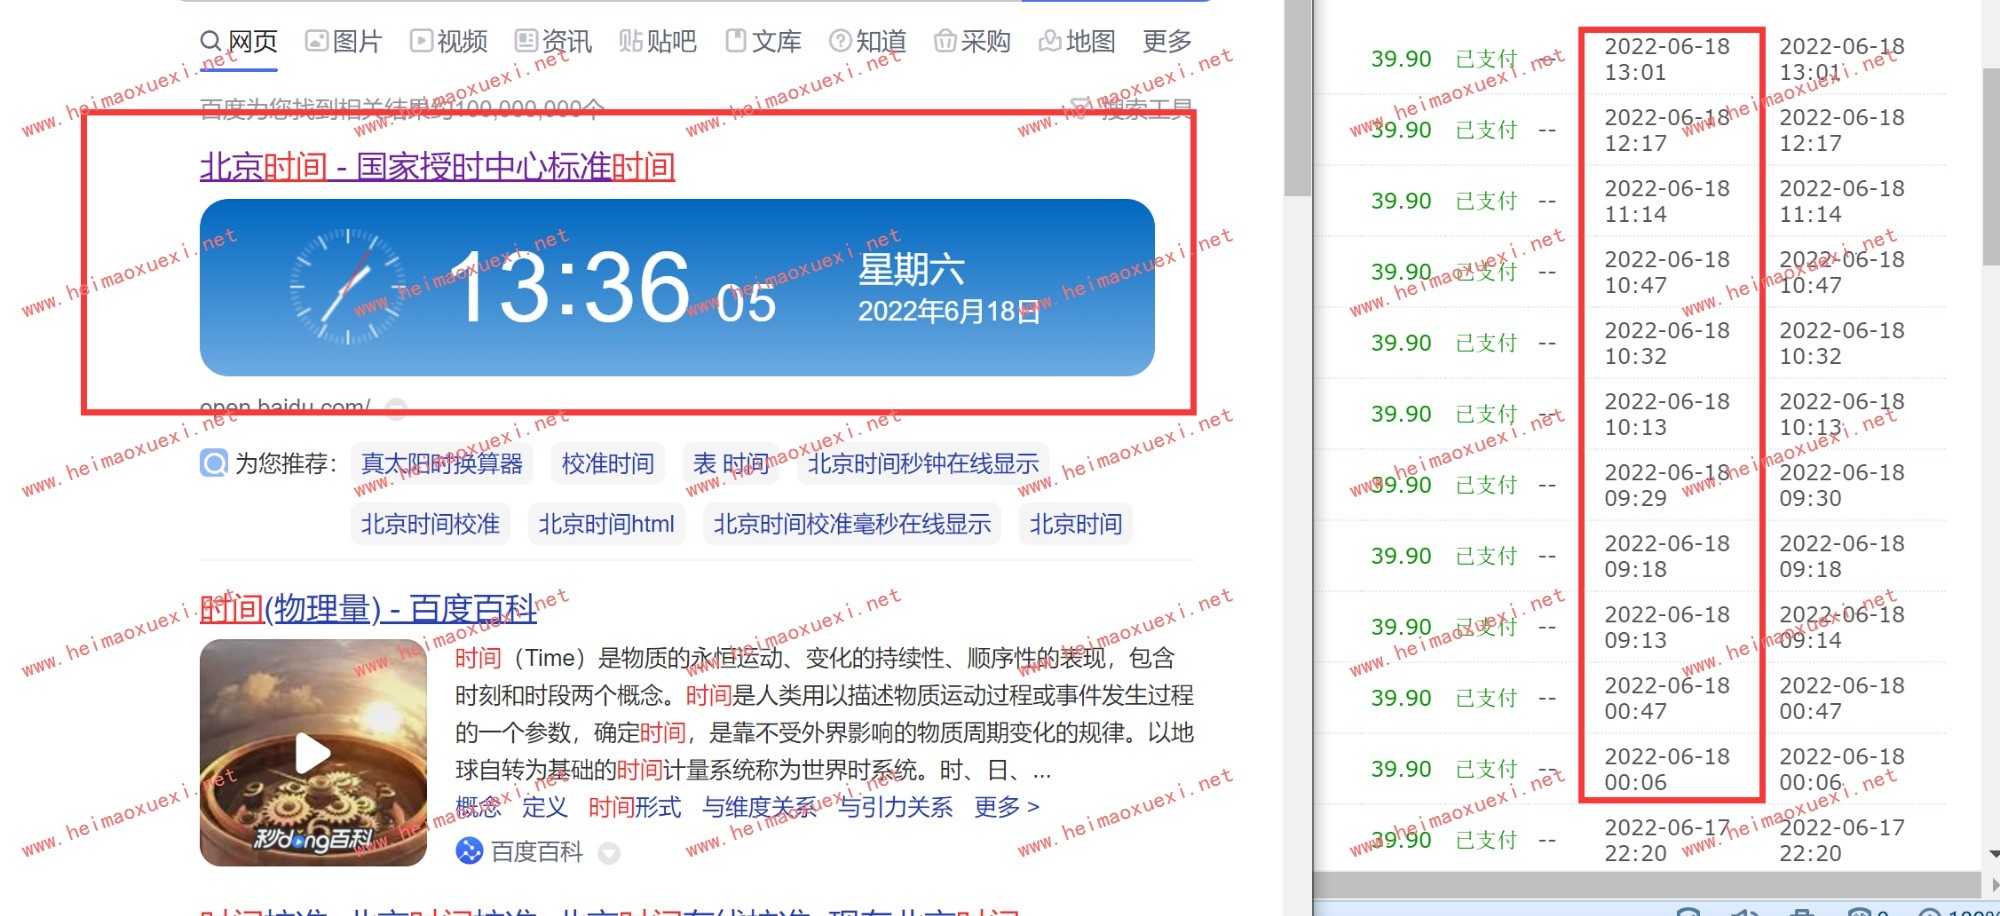Image resolution: width=2000 pixels, height=916 pixels.
Task: Go to the 贴吧 tab
Action: point(658,41)
